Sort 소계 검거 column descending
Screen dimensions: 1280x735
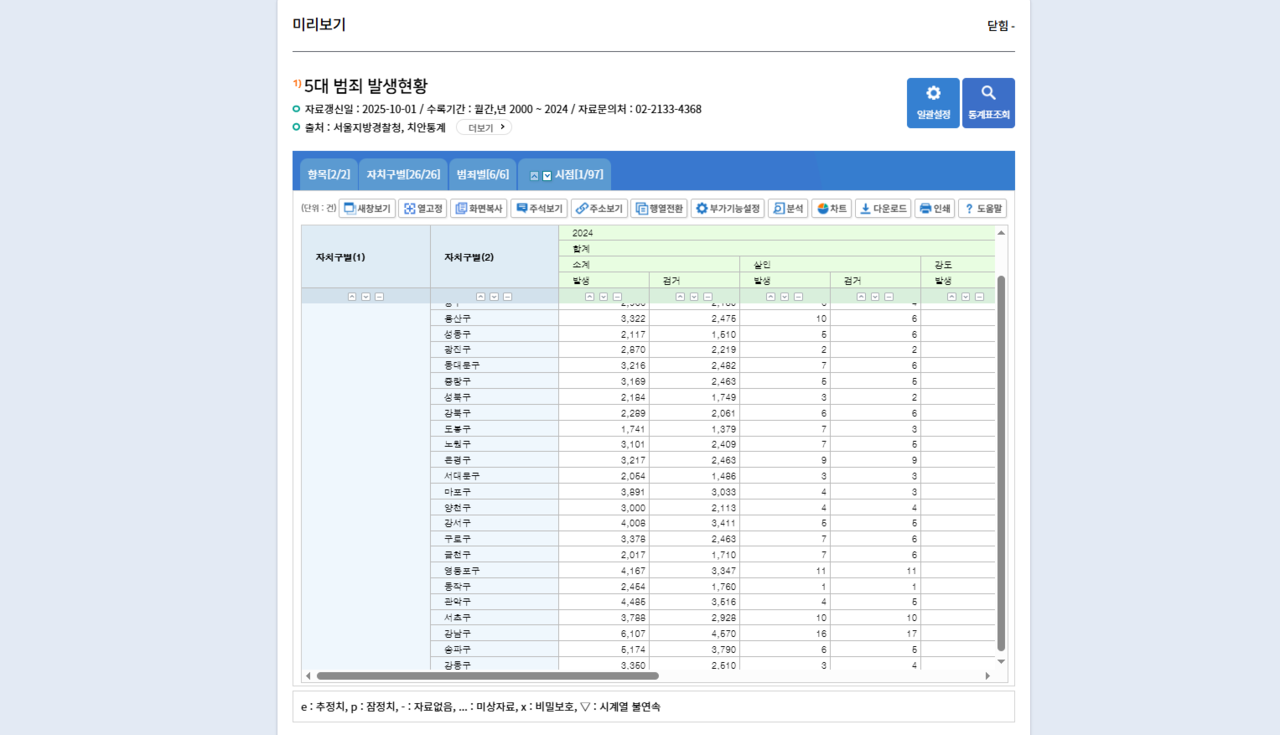point(694,296)
